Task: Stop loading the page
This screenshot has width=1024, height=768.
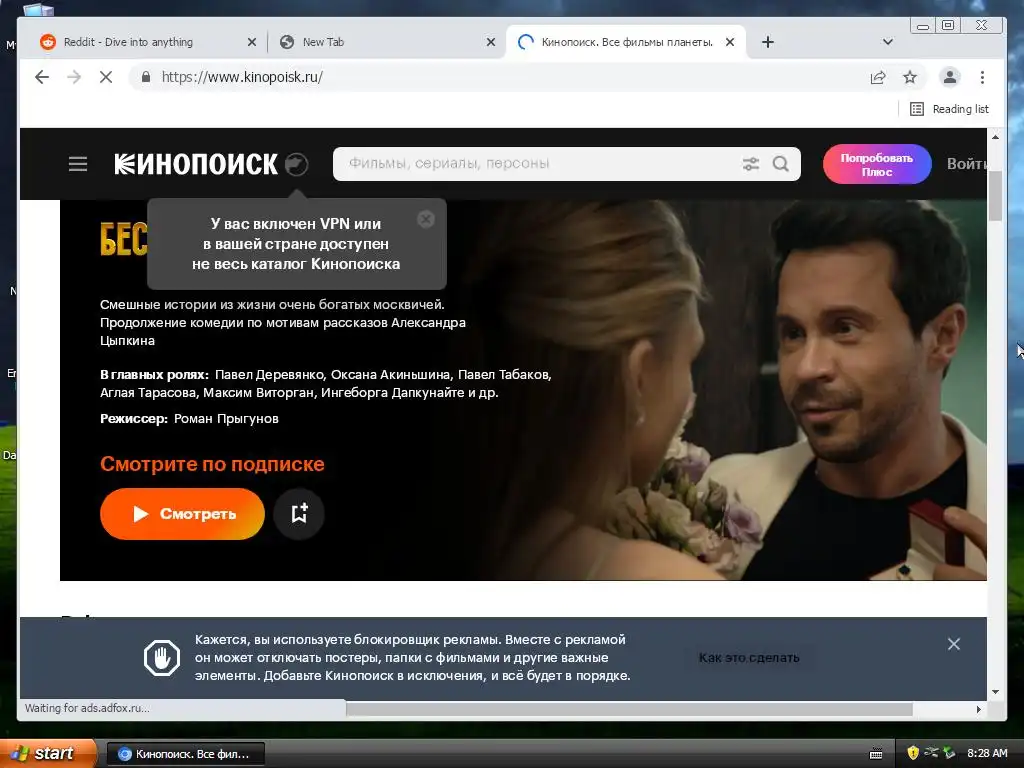Action: pos(106,77)
